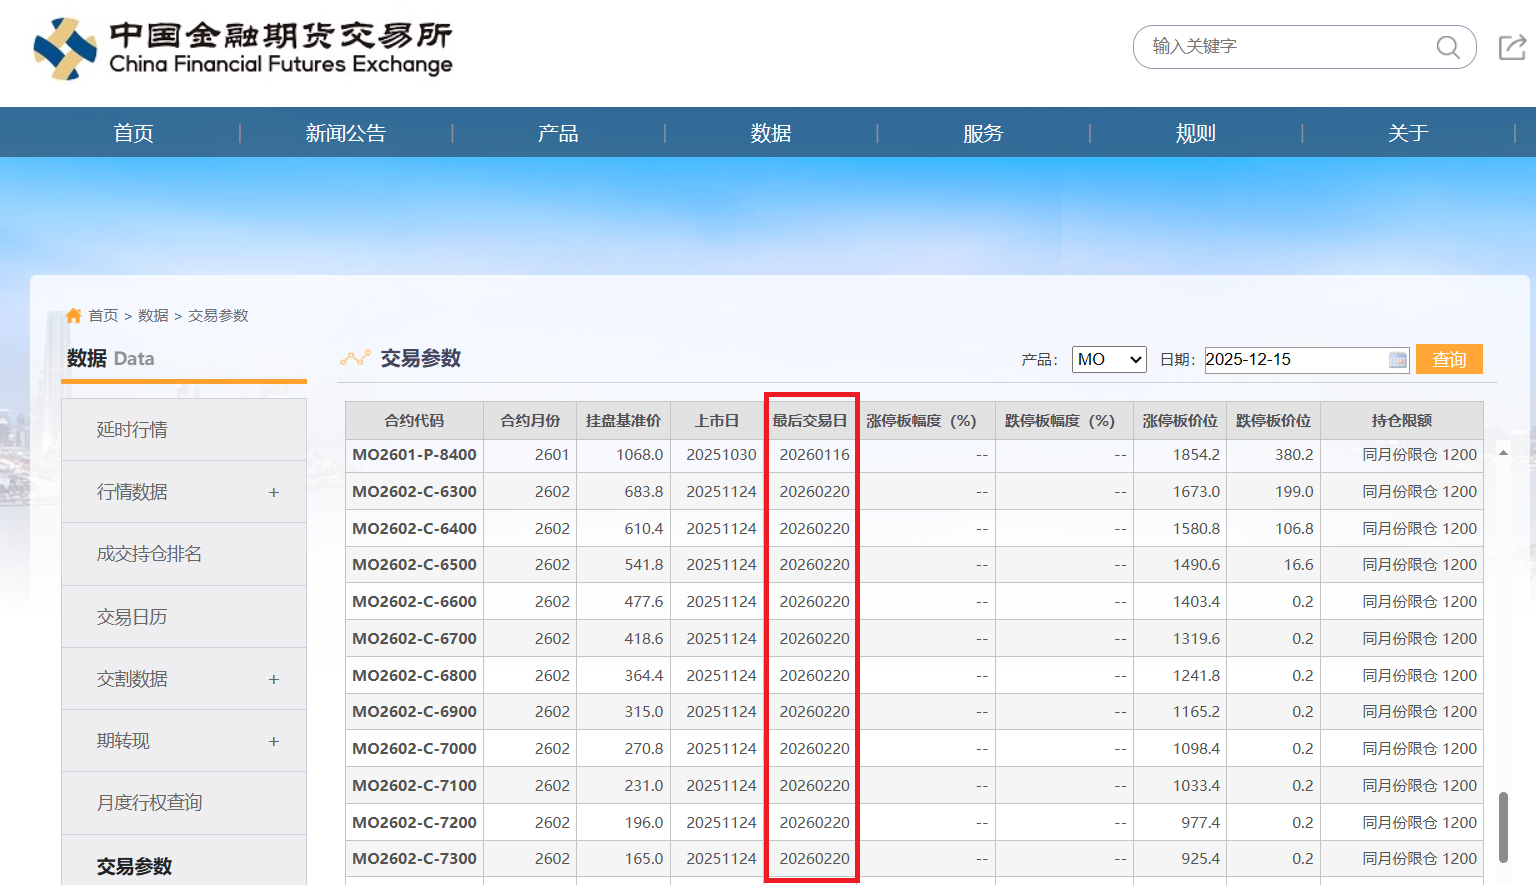Click the search magnifier icon
1536x885 pixels.
click(x=1447, y=47)
